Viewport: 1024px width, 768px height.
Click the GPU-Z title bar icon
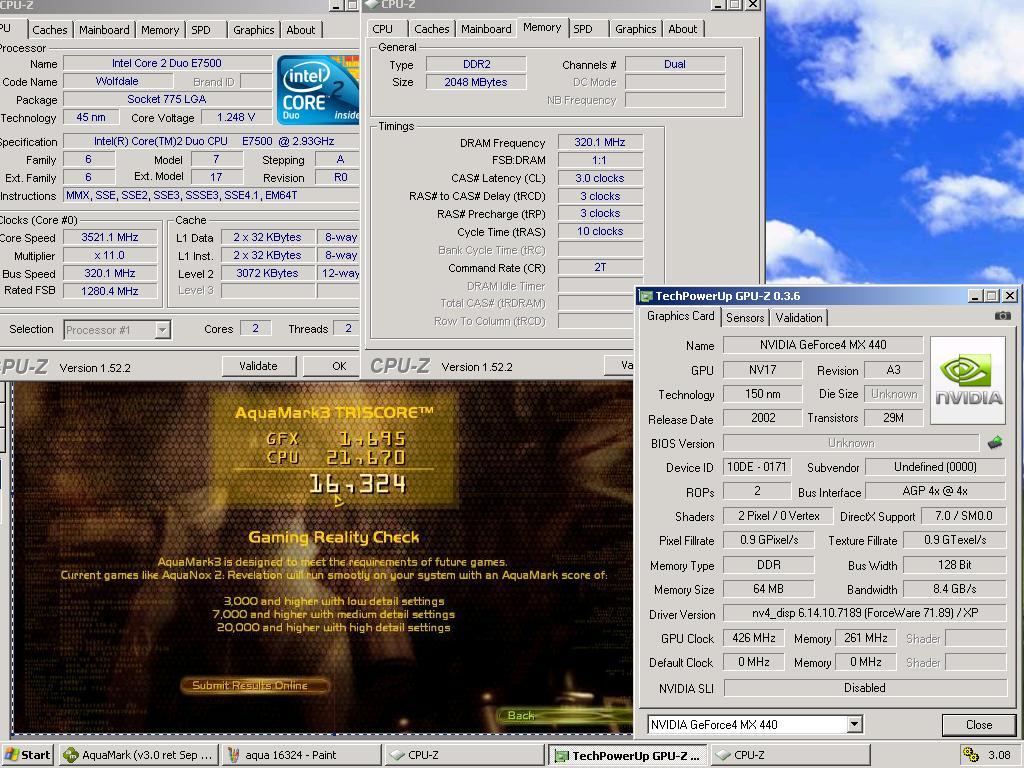click(x=646, y=296)
